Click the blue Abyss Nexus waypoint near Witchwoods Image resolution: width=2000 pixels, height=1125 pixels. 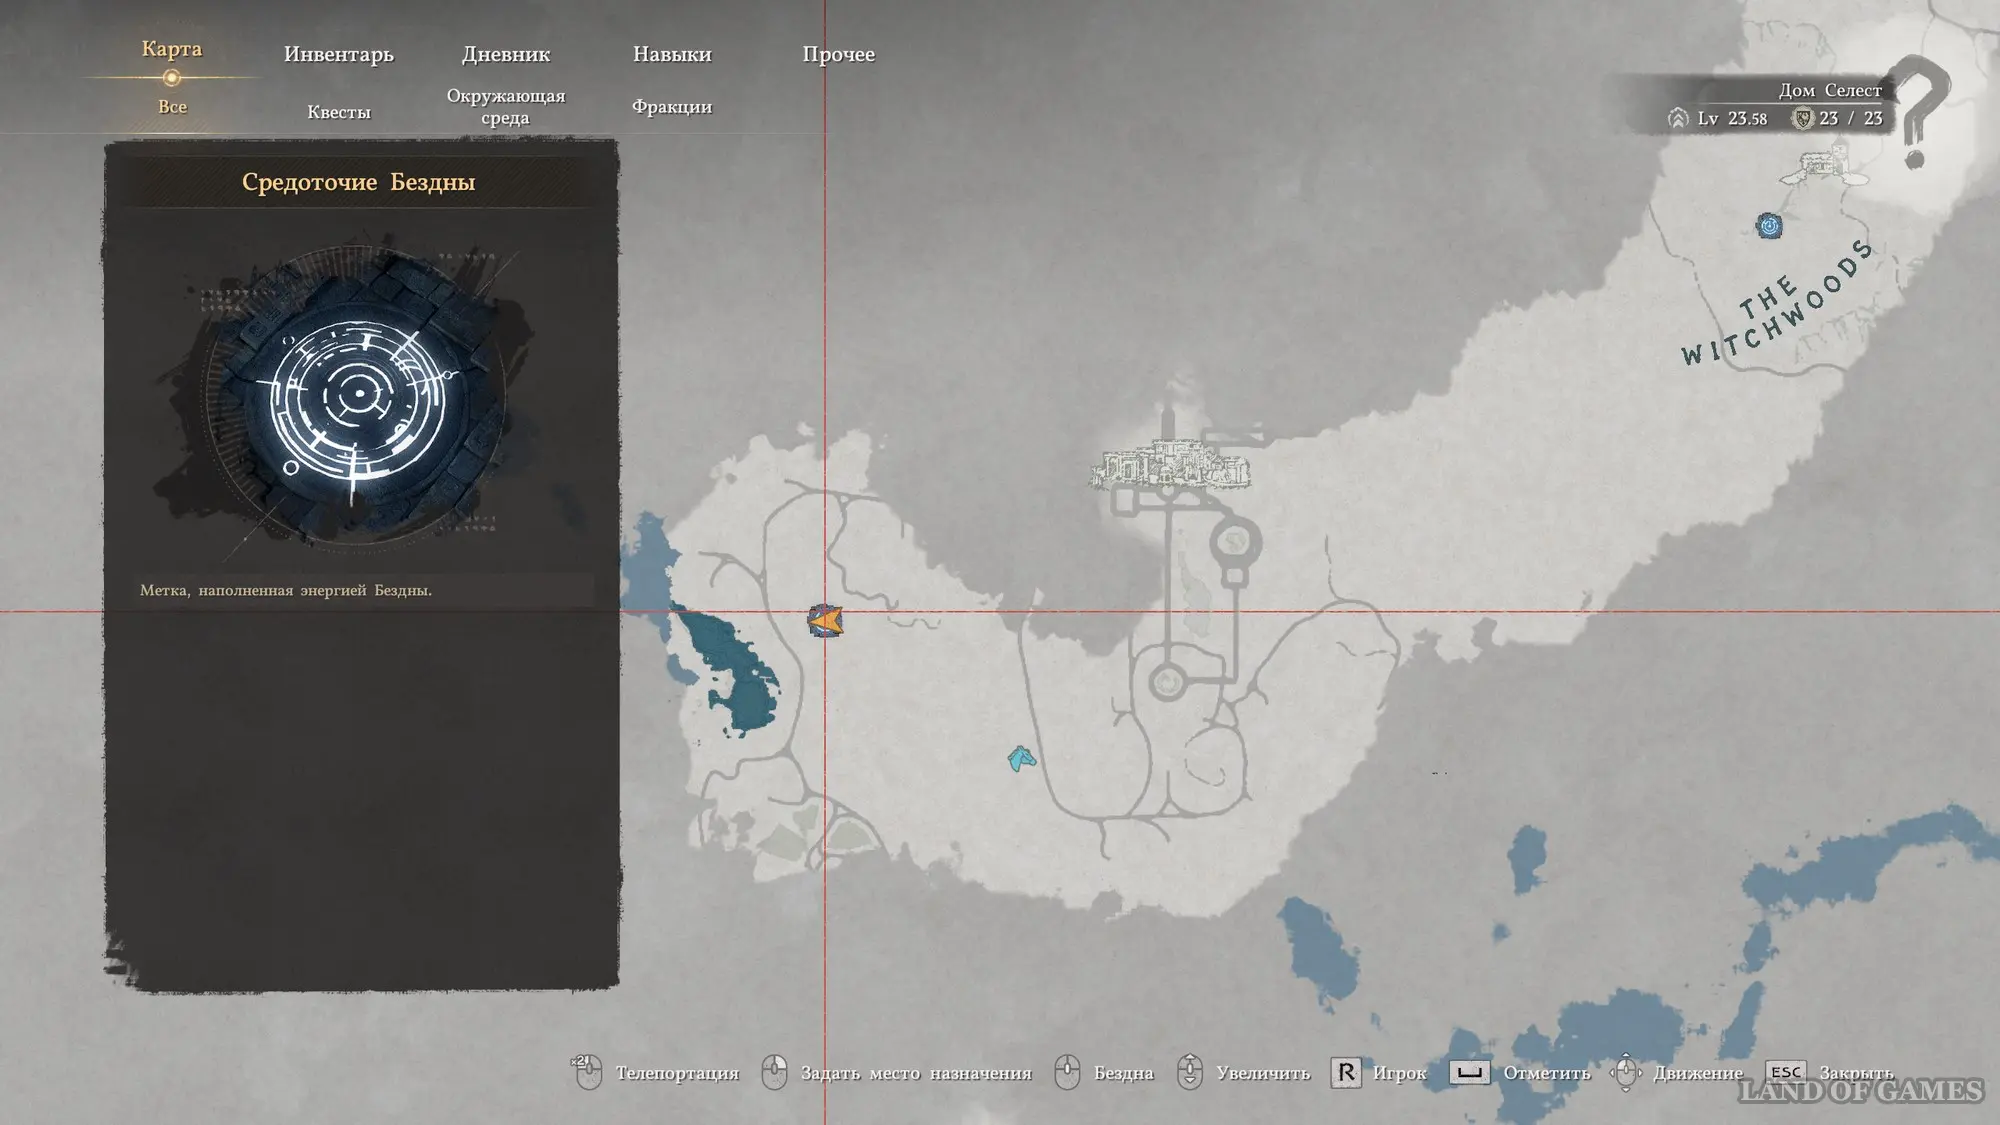click(x=1769, y=226)
